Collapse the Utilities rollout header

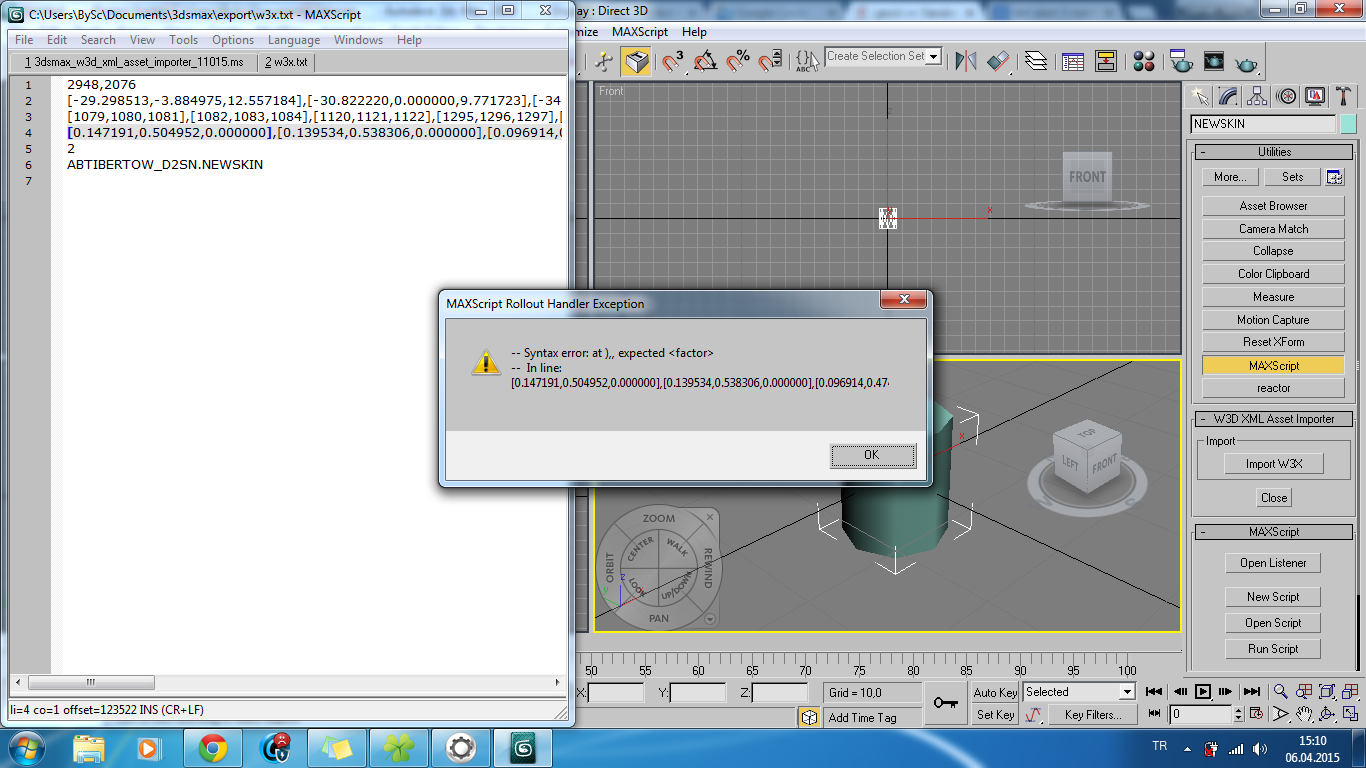click(1274, 152)
